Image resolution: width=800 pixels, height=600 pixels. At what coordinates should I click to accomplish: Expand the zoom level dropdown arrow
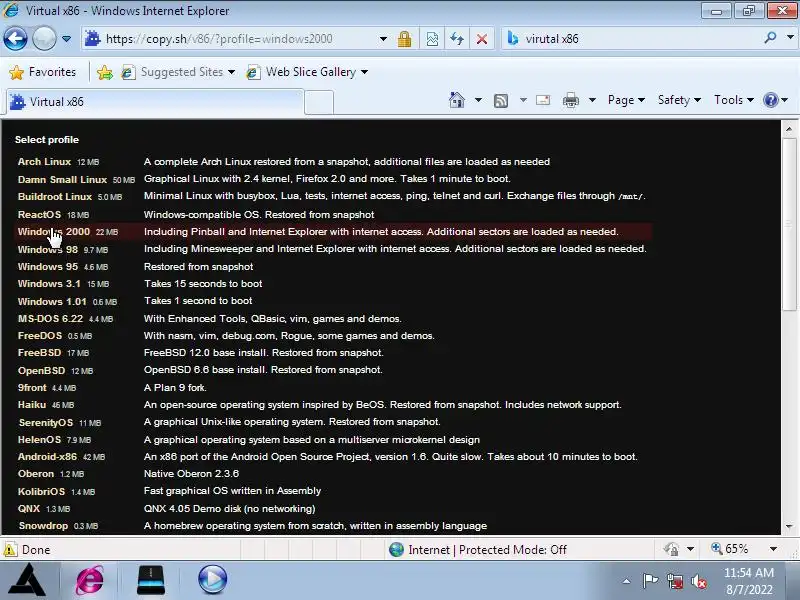pyautogui.click(x=773, y=549)
